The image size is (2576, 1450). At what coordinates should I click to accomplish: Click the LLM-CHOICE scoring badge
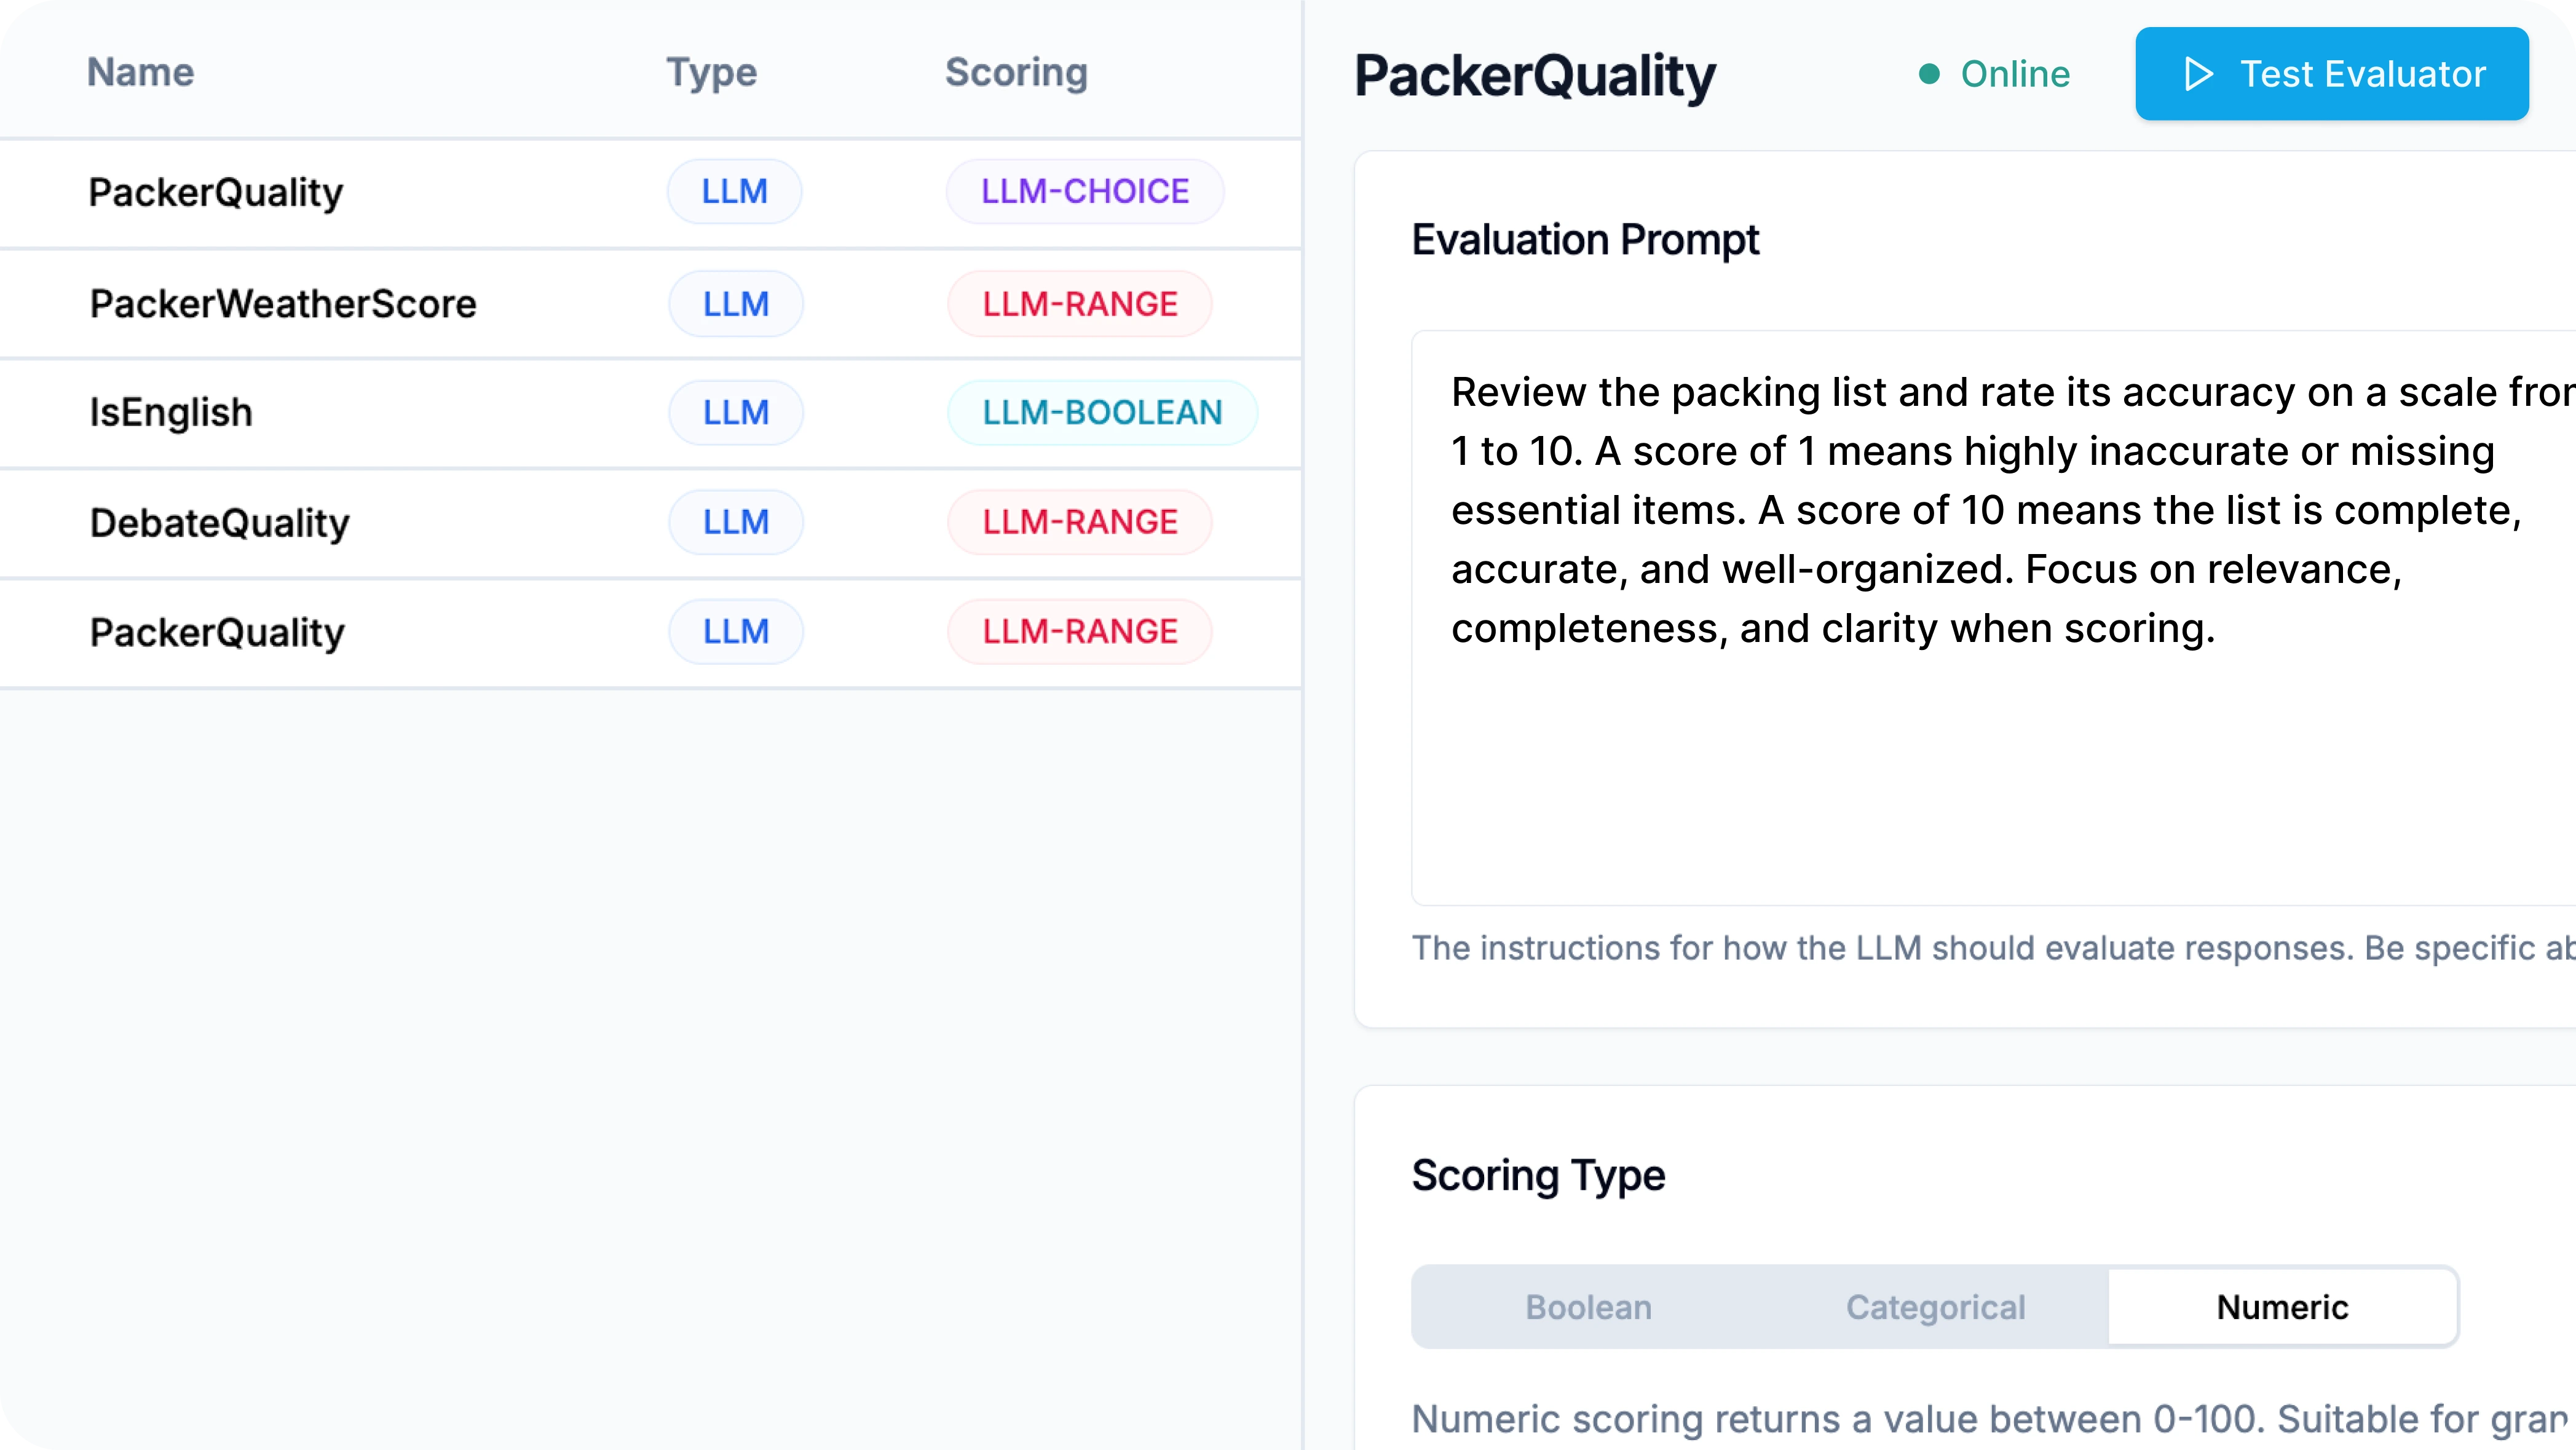pyautogui.click(x=1085, y=191)
